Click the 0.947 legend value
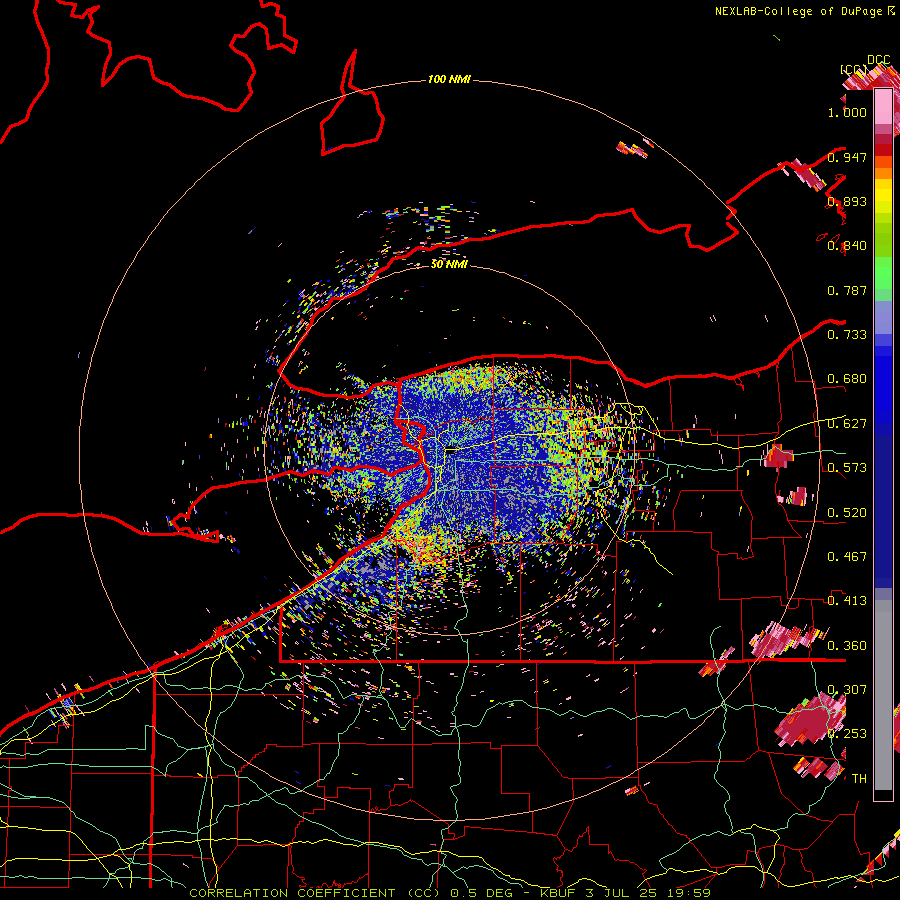Image resolution: width=900 pixels, height=900 pixels. point(847,157)
